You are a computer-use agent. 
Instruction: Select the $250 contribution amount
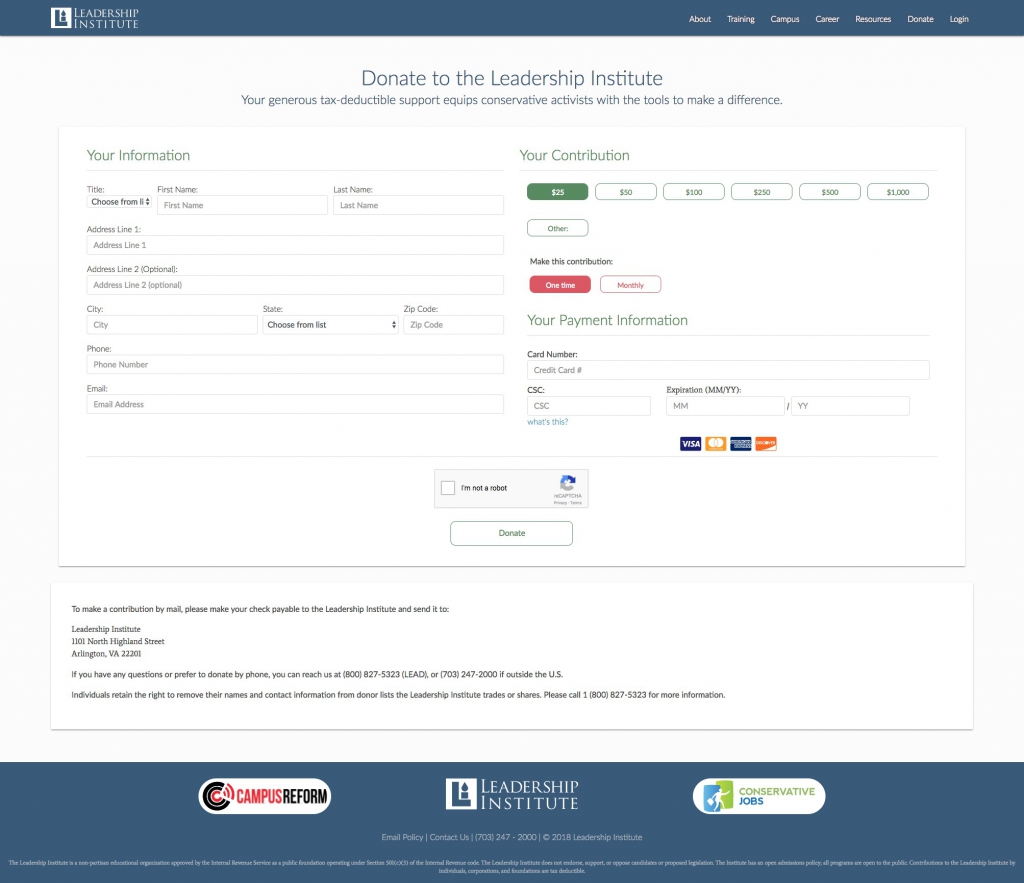coord(761,192)
